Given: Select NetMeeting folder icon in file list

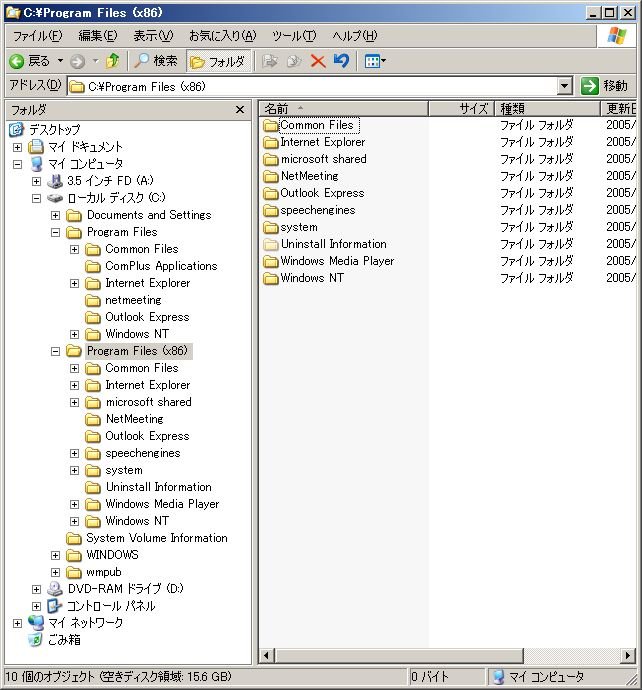Looking at the screenshot, I should [x=271, y=176].
